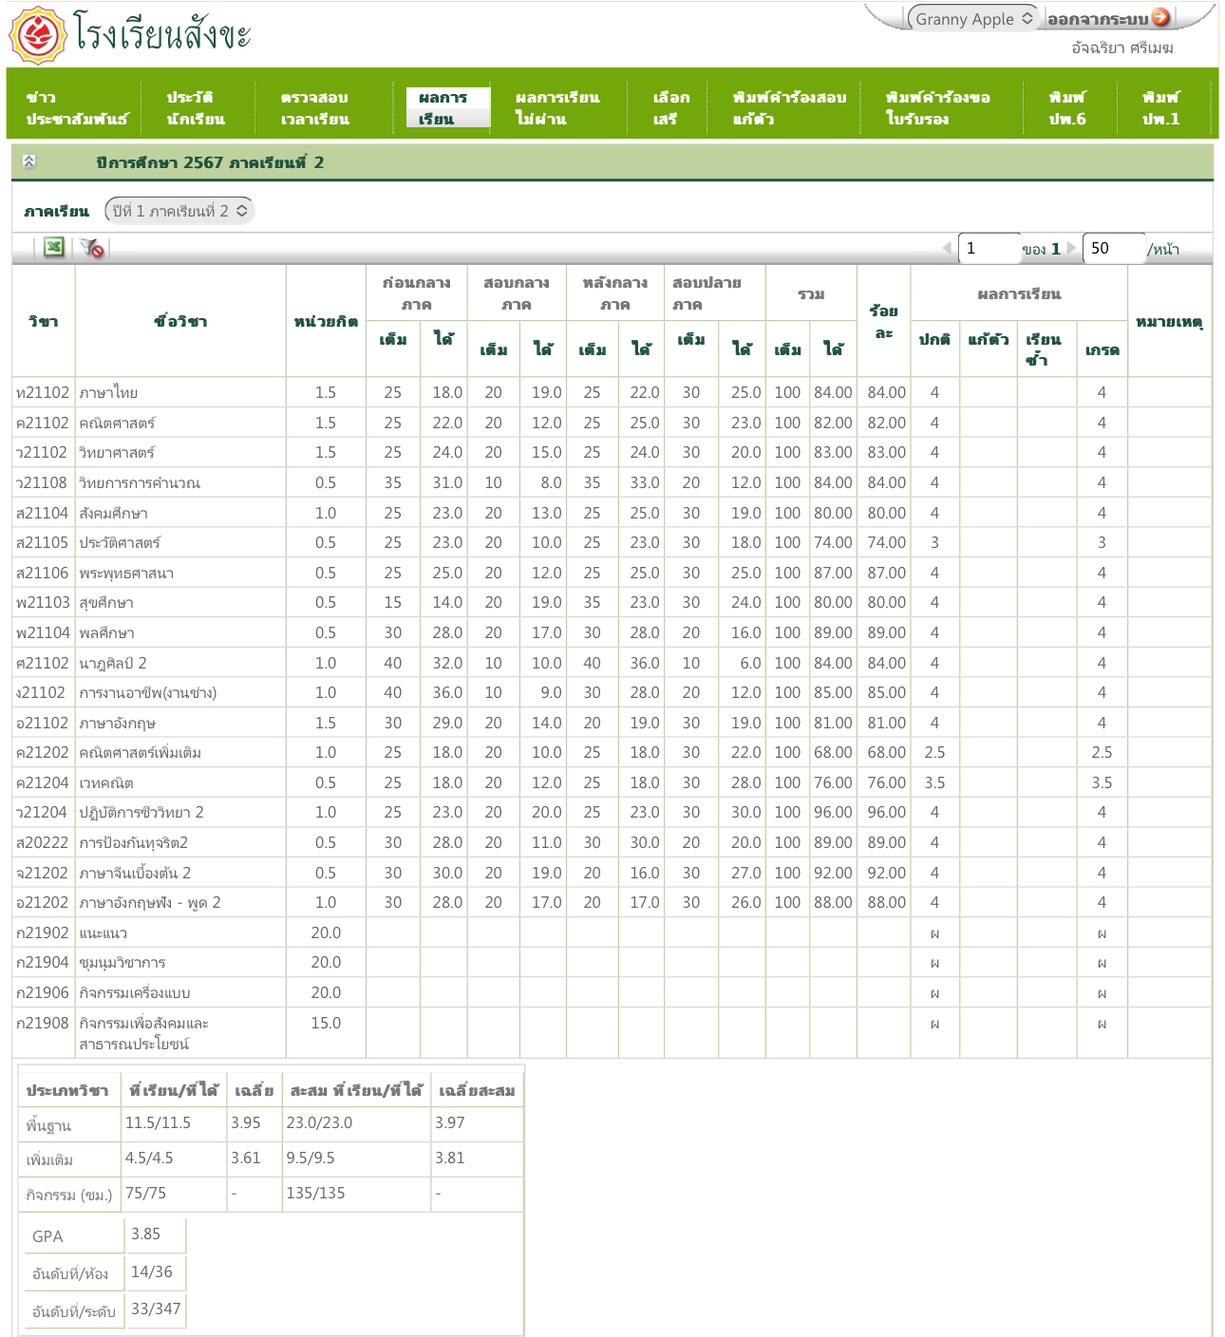The width and height of the screenshot is (1225, 1337).
Task: Select the สังคมศึกษา subject row
Action: 612,512
